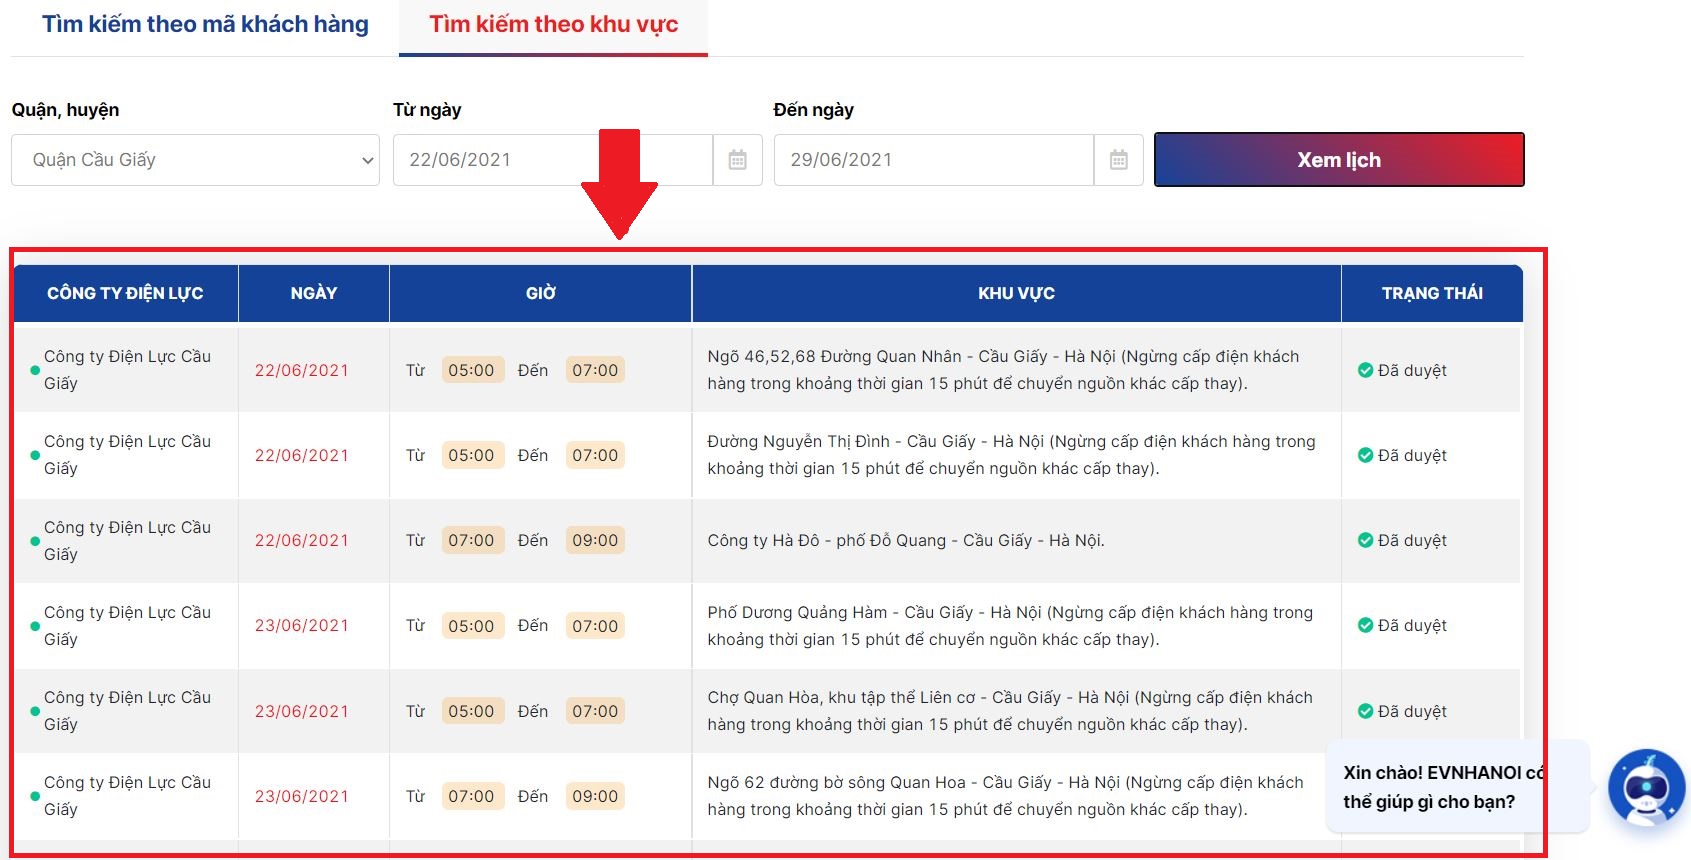Click approved check icon for Công ty Hà Đô row
This screenshot has width=1691, height=860.
click(1365, 540)
